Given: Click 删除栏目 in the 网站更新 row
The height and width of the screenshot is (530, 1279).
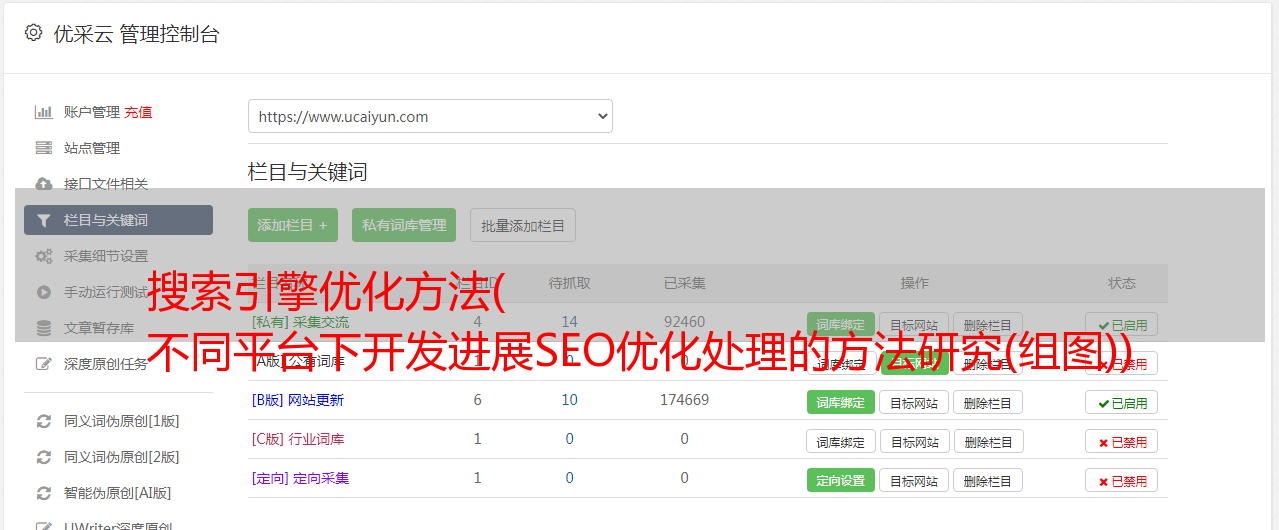Looking at the screenshot, I should [988, 402].
